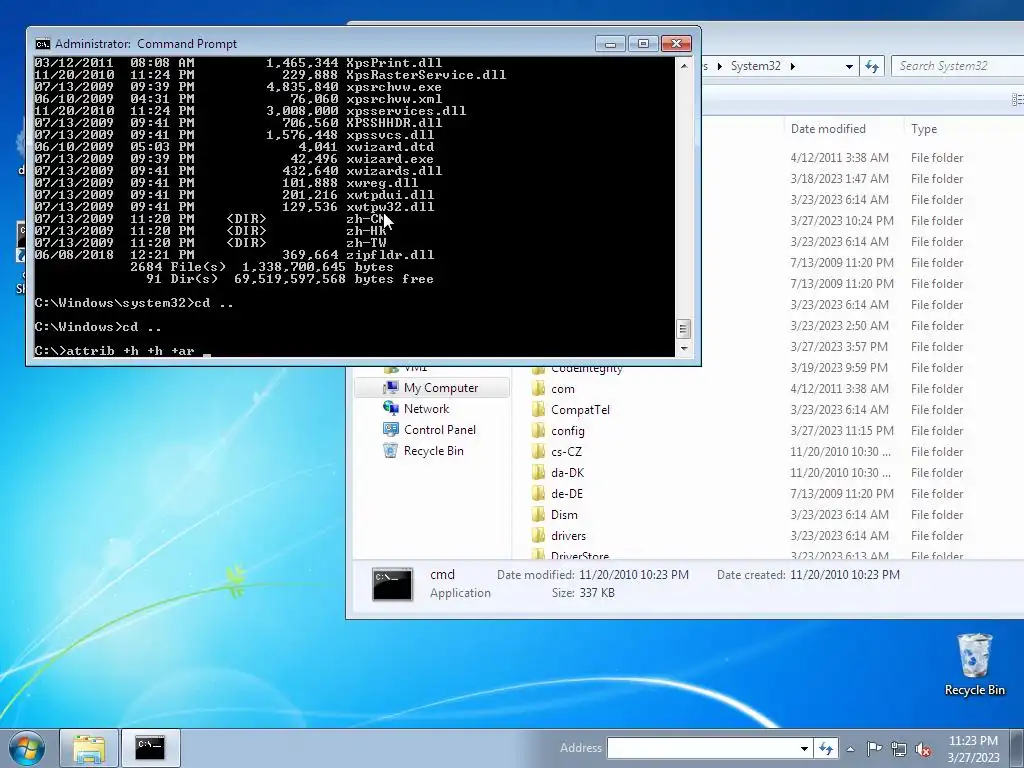This screenshot has width=1024, height=768.
Task: Click the My Computer icon in sidebar
Action: click(391, 388)
